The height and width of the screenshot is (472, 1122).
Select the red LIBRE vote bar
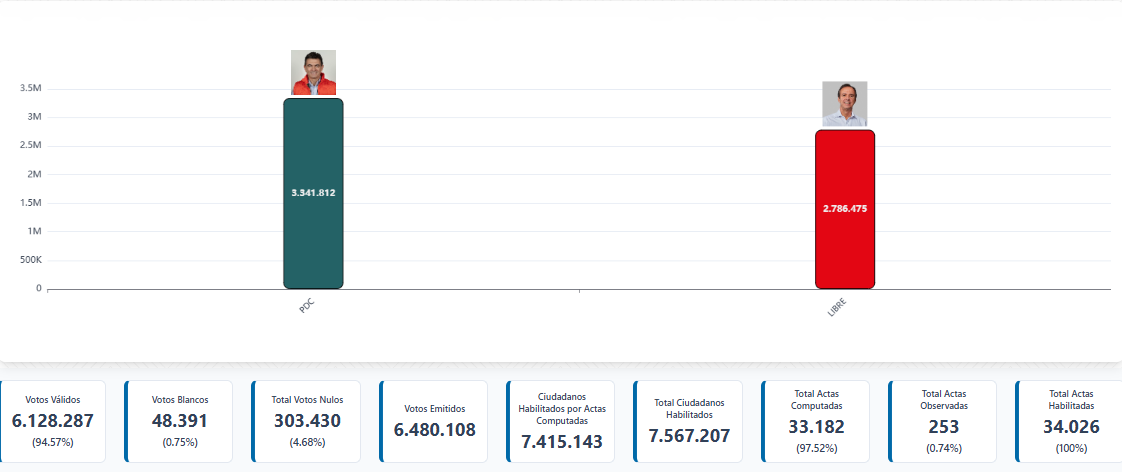point(845,250)
